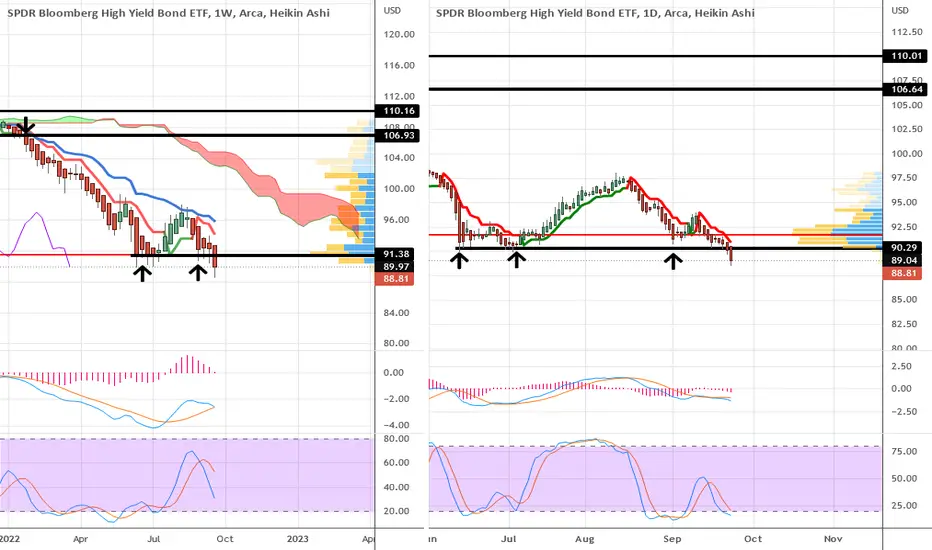Select the USD currency label on weekly chart

[x=392, y=10]
